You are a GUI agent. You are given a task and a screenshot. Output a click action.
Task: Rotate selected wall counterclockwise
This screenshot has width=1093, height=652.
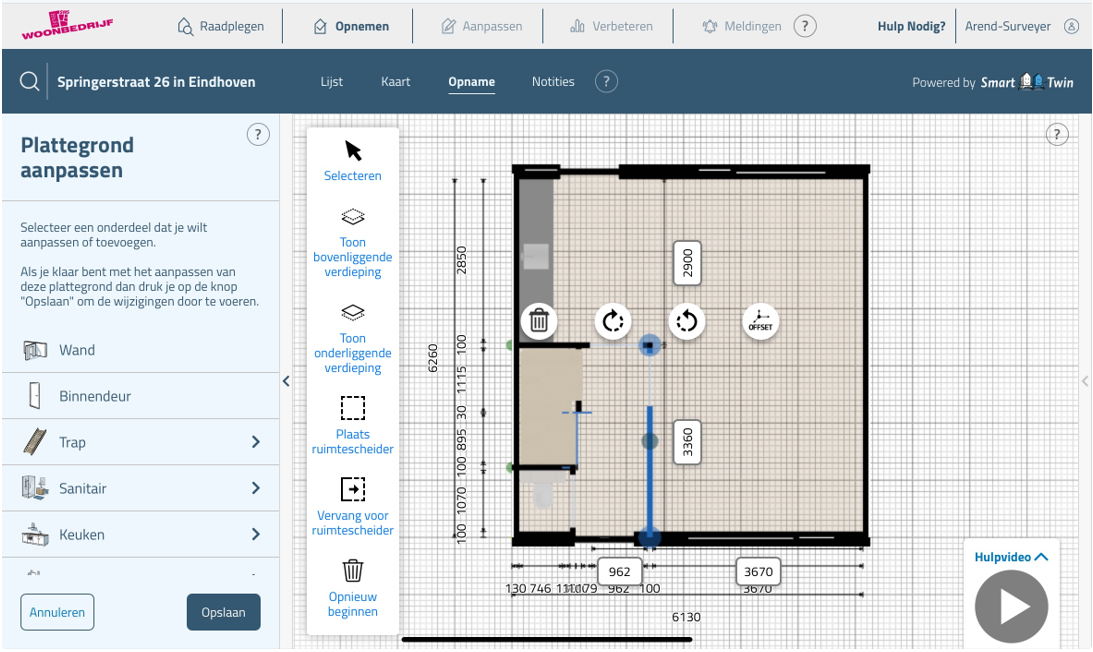pos(687,321)
